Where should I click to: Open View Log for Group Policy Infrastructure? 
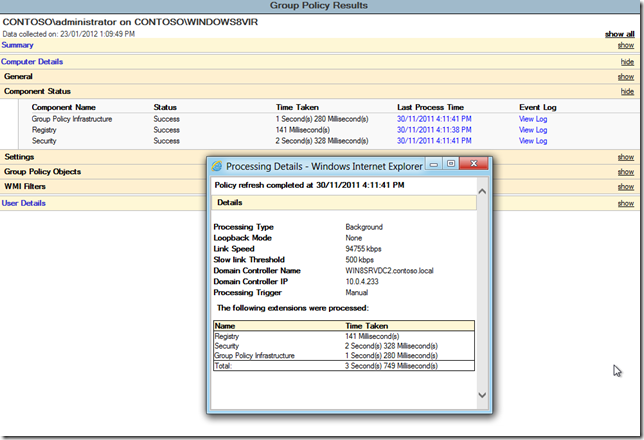(533, 118)
